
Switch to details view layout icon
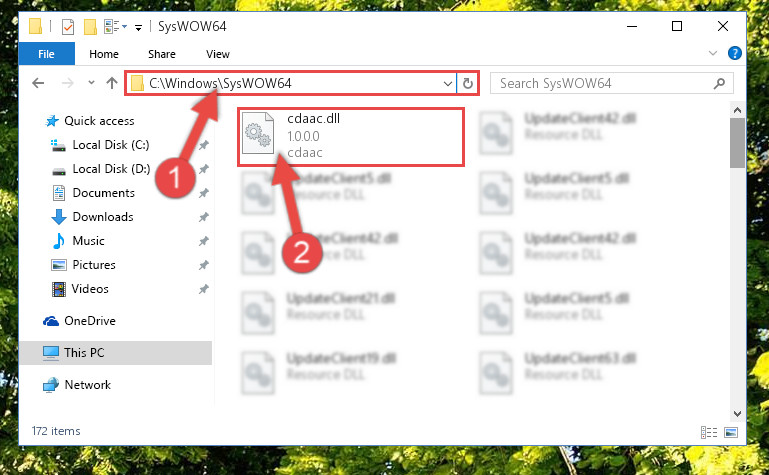709,432
